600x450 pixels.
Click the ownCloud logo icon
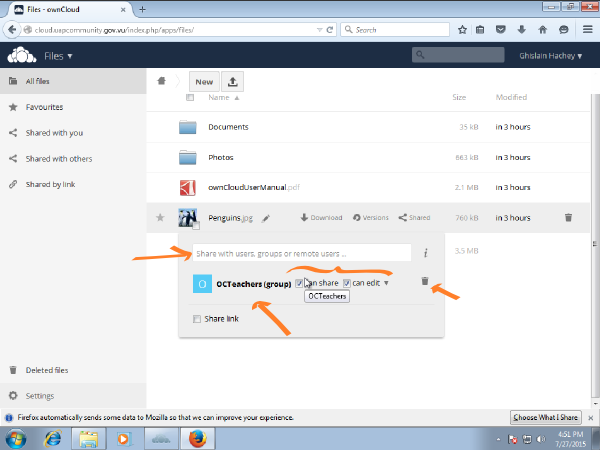22,55
